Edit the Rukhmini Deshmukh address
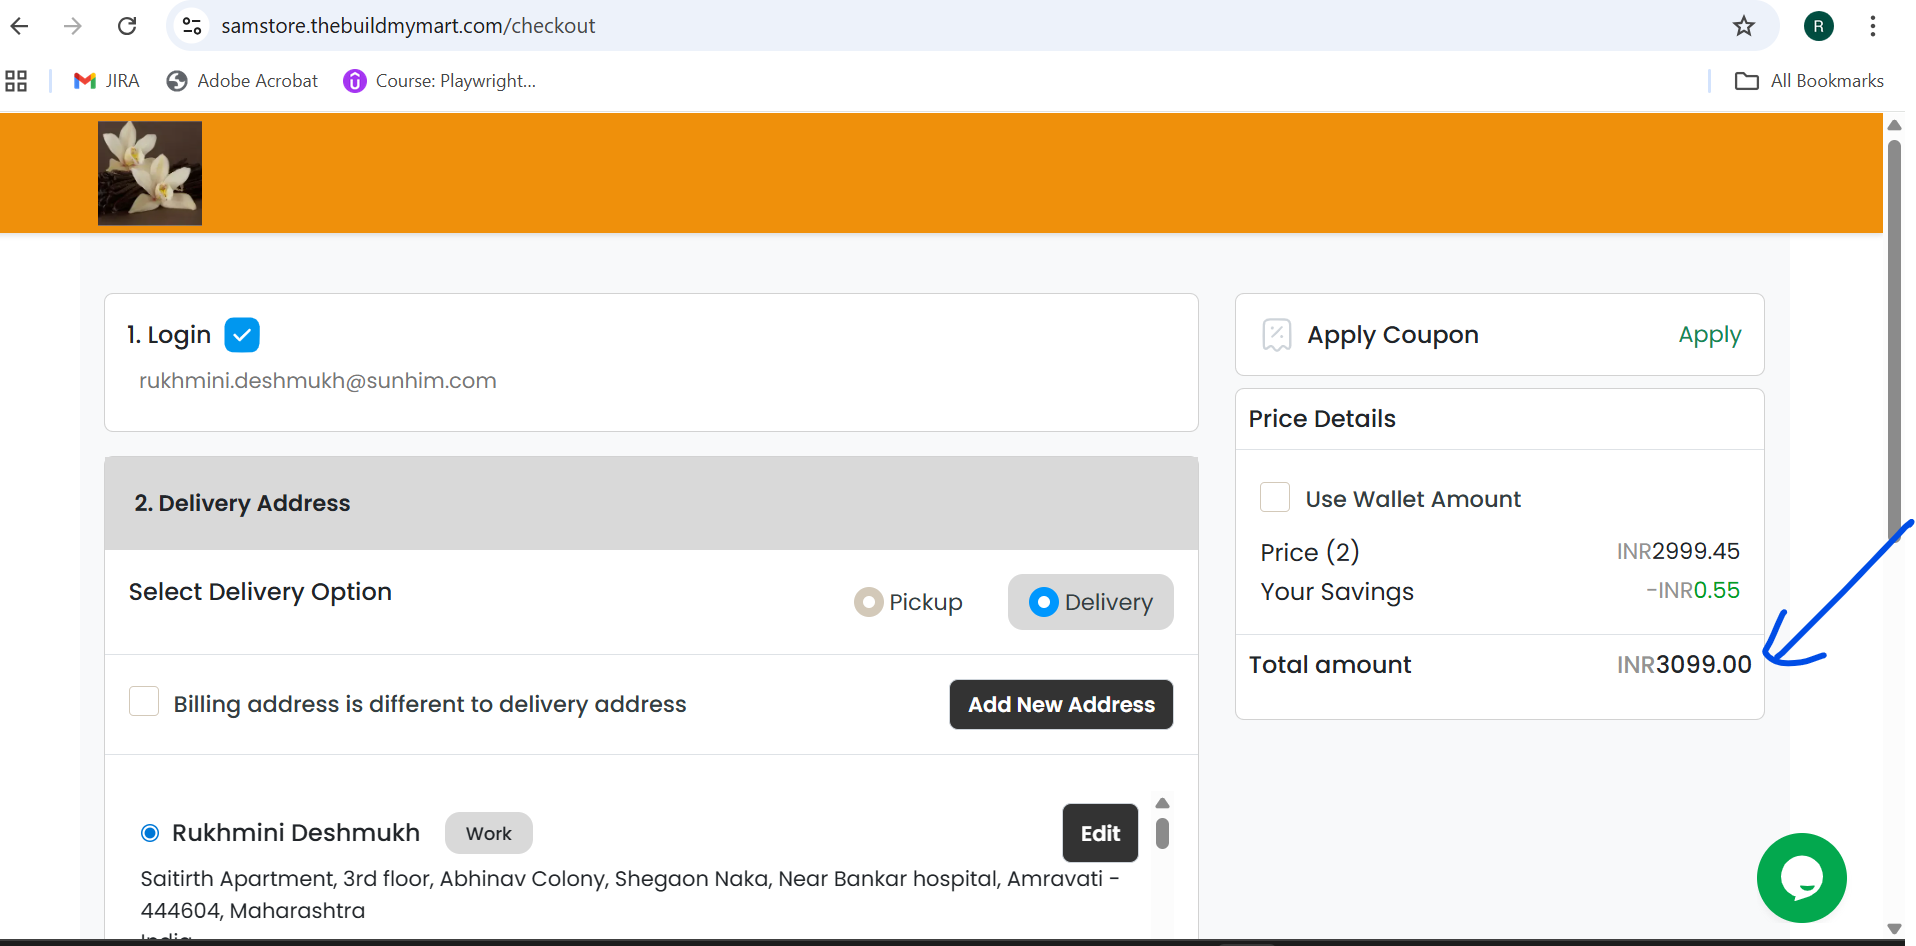 [1100, 833]
